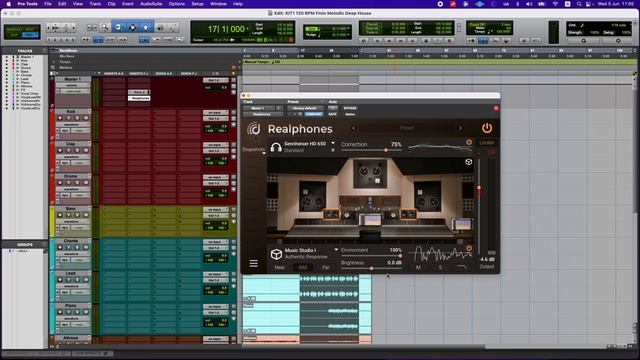Click the red Record button in transport
Screen dimensions: 640x360
449,41
